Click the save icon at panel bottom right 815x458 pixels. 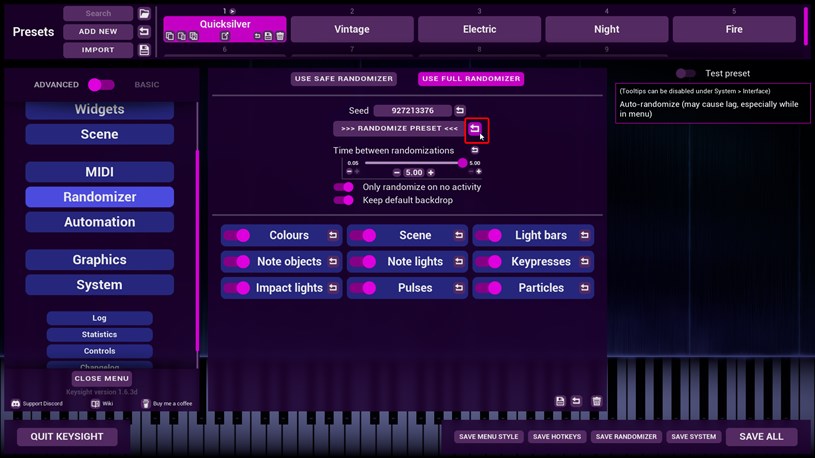[560, 401]
